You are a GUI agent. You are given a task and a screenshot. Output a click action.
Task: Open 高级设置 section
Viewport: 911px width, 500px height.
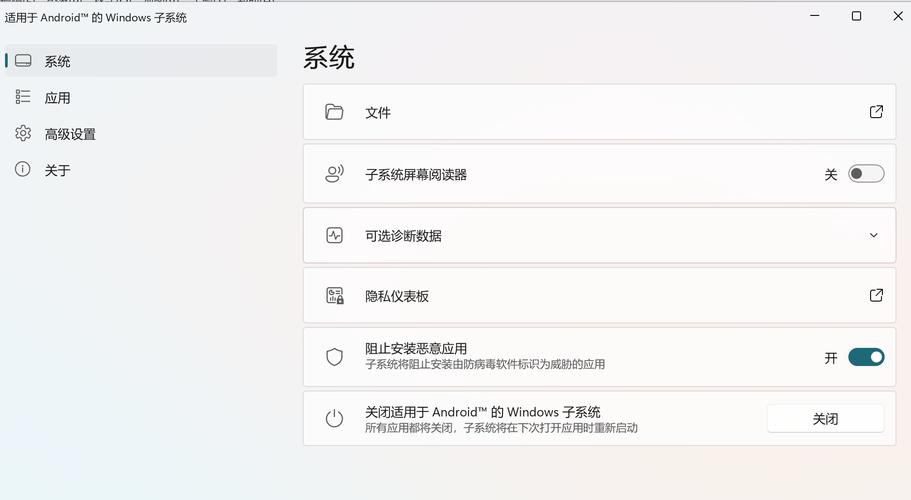click(x=141, y=134)
